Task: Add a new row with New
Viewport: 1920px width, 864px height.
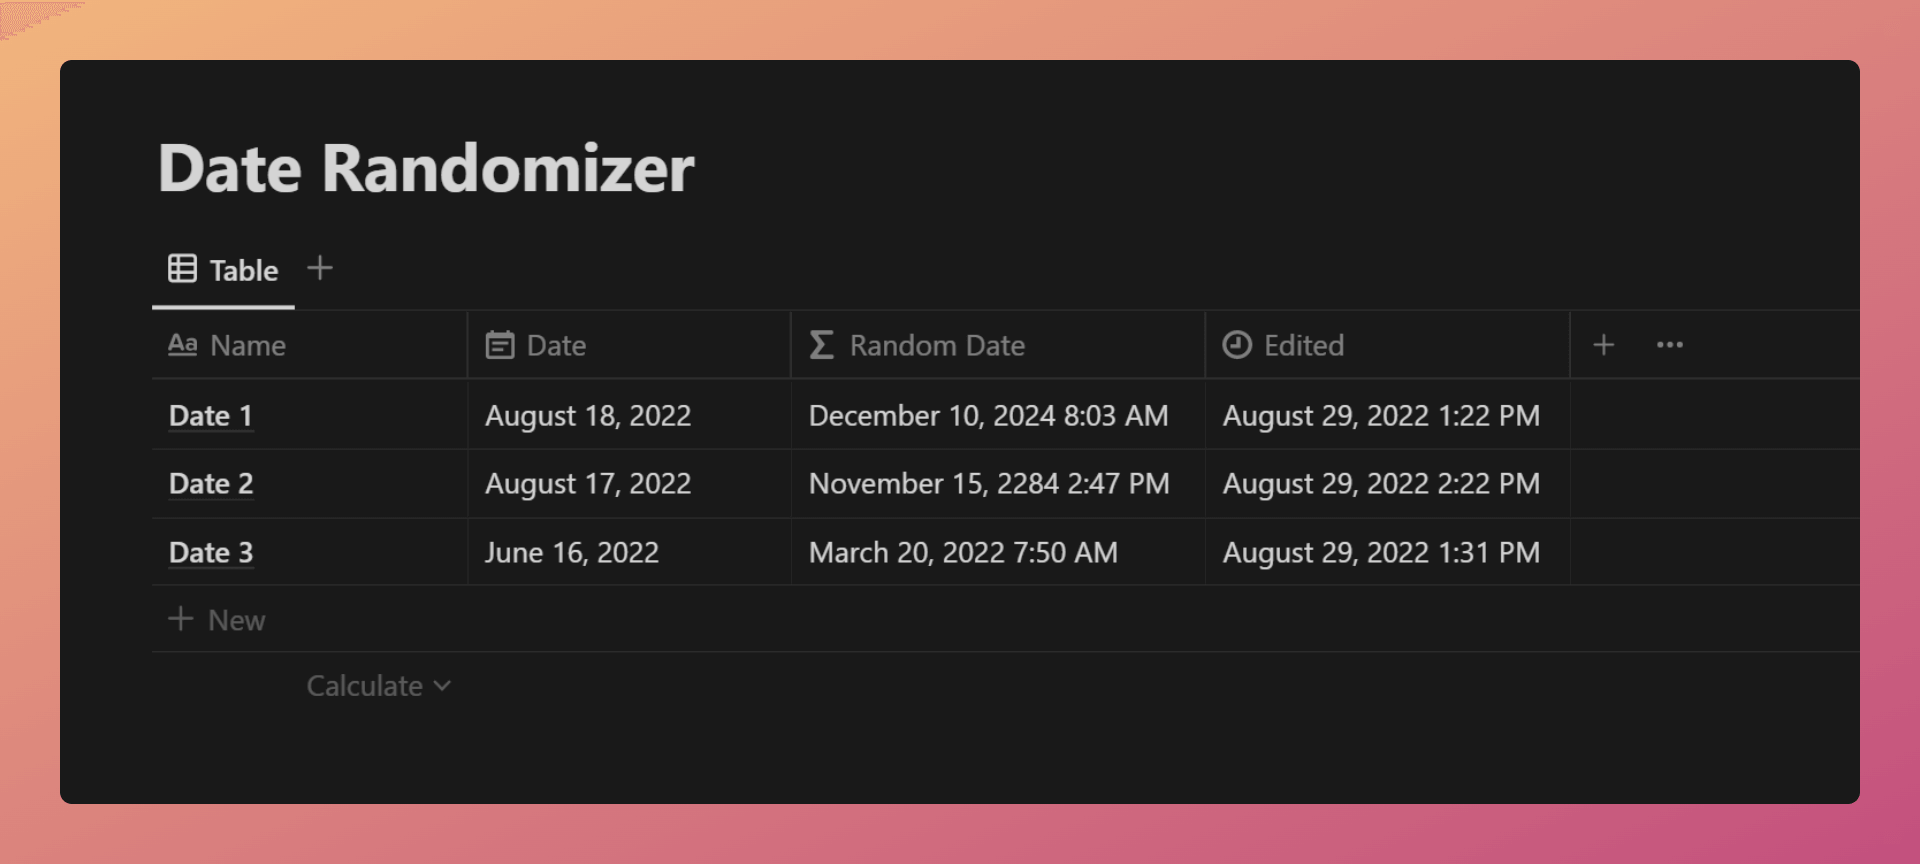Action: tap(217, 620)
